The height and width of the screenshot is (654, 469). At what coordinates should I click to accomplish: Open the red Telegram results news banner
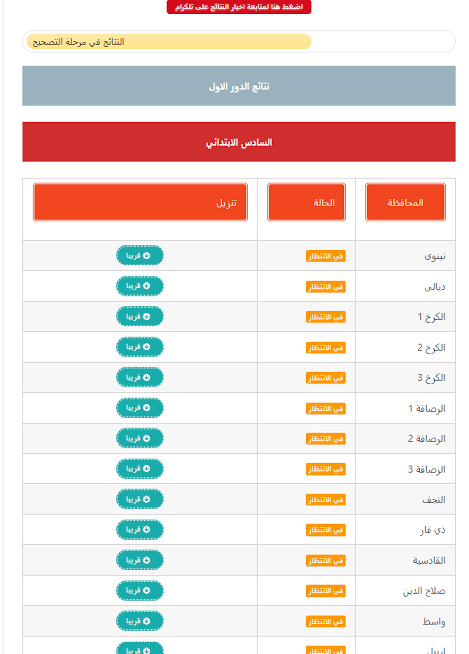[239, 7]
